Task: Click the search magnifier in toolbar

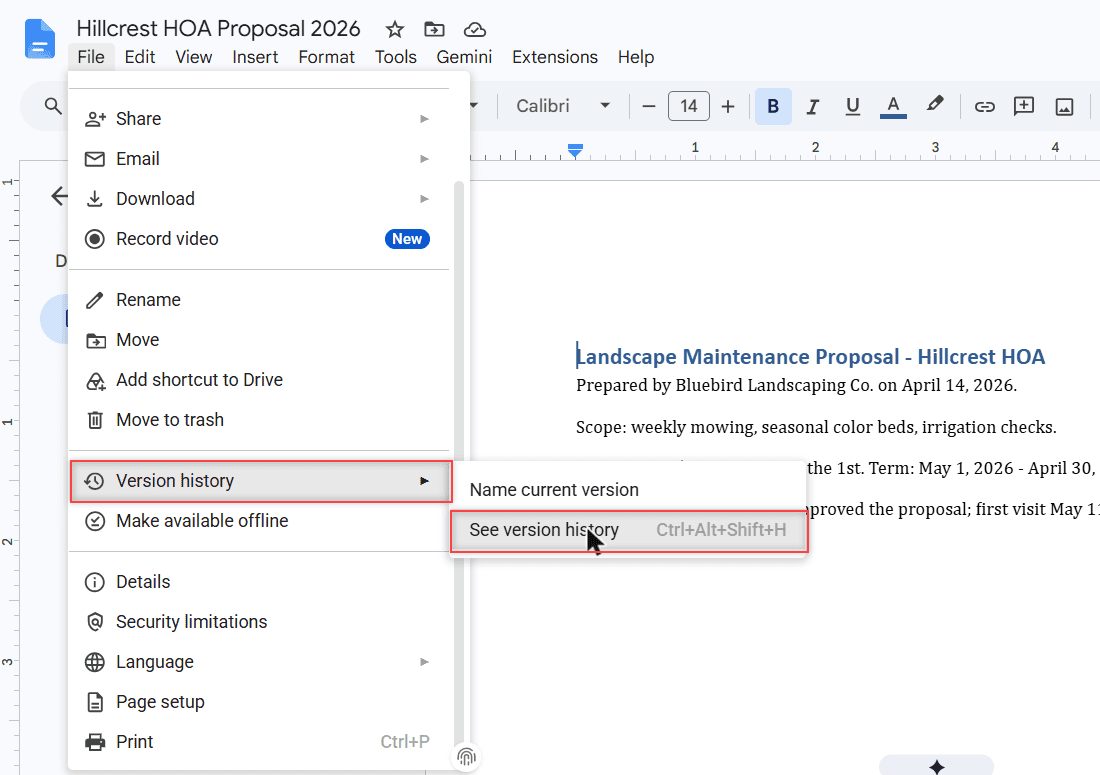Action: click(53, 106)
